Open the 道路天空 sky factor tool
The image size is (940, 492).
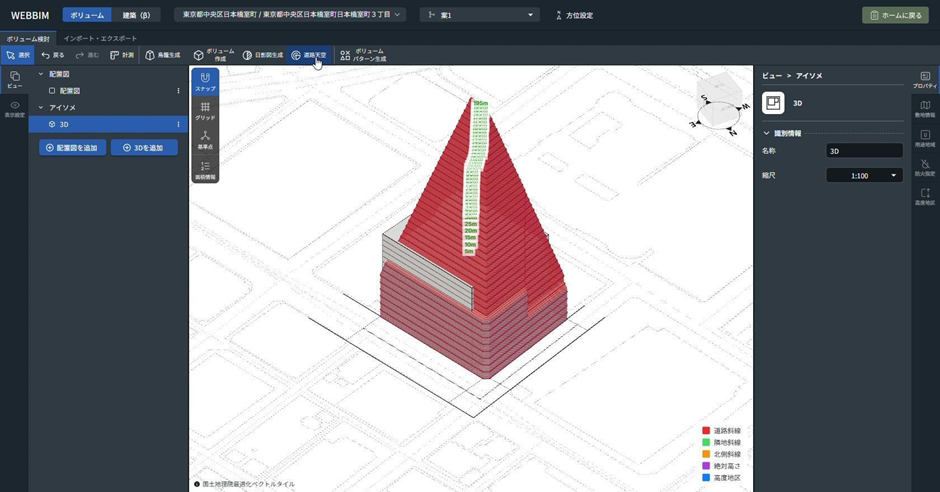coord(309,55)
